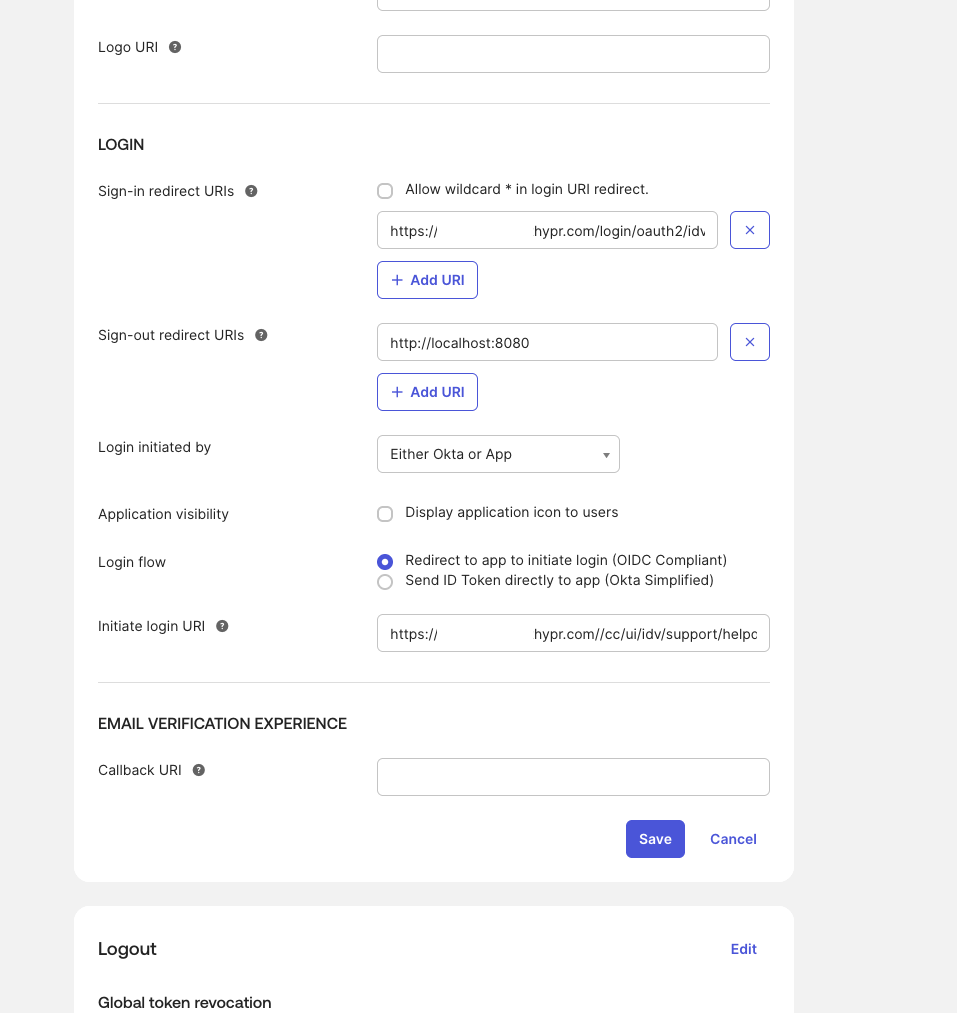The width and height of the screenshot is (957, 1013).
Task: Click the Logo URI input field
Action: [x=573, y=54]
